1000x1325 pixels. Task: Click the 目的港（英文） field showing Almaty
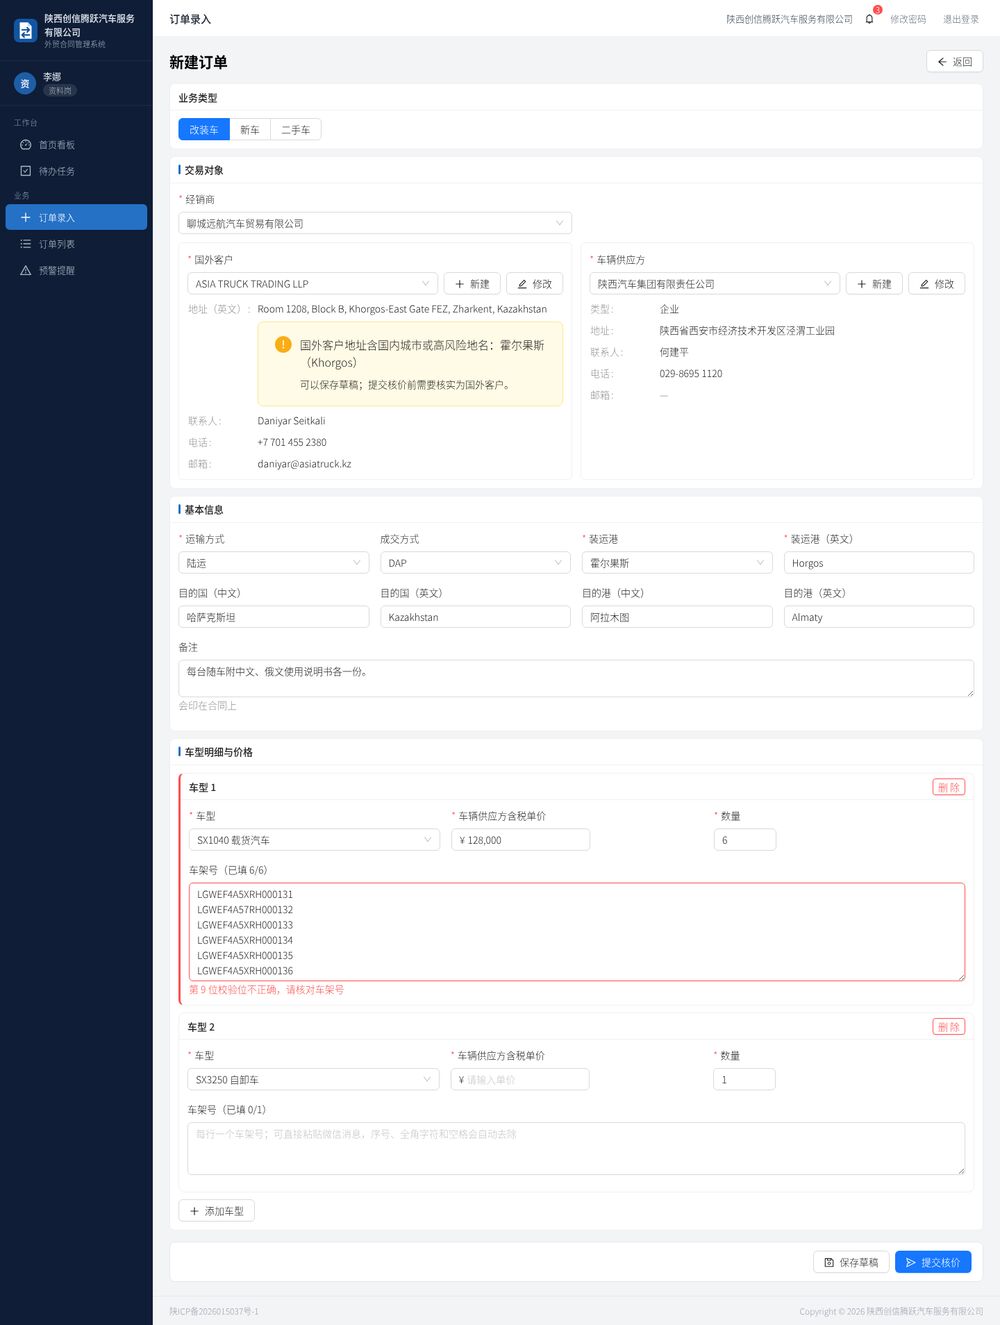tap(879, 617)
